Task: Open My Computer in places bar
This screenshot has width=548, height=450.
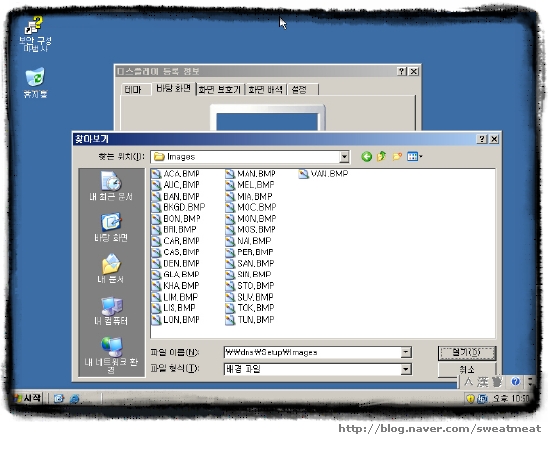Action: [x=111, y=311]
